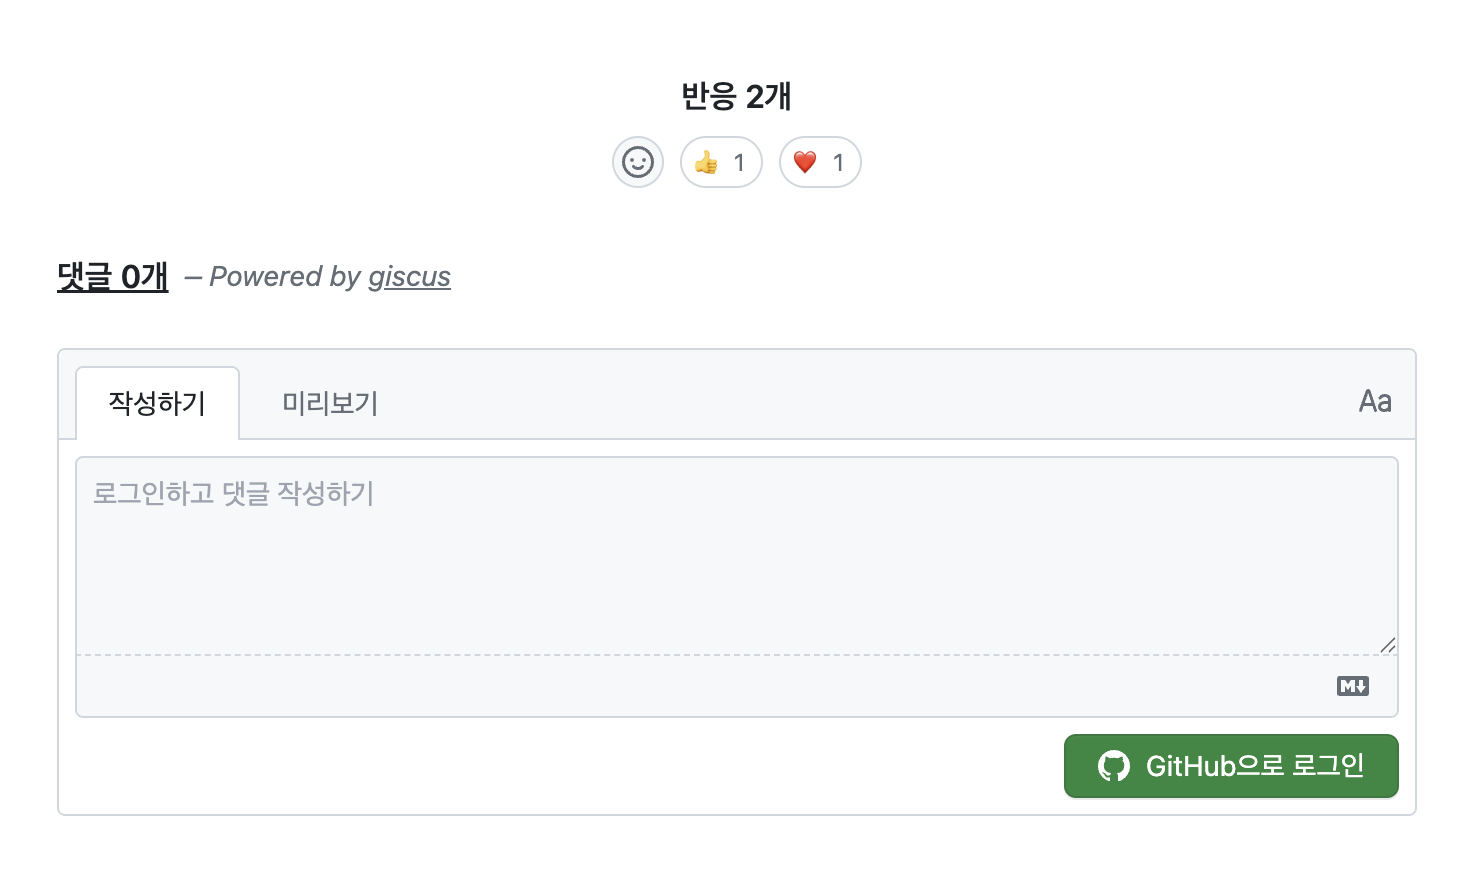This screenshot has height=896, width=1476.
Task: Click empty tab bar area before Aa
Action: pos(850,403)
